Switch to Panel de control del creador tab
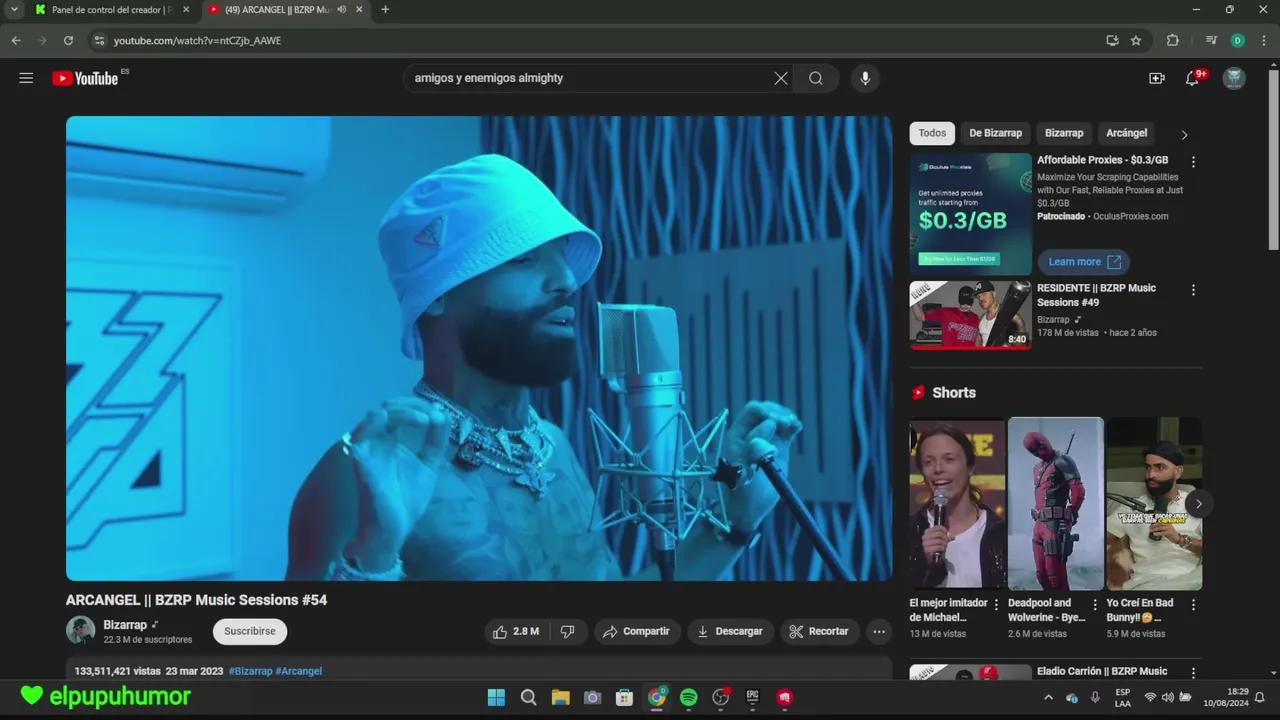 pos(110,9)
